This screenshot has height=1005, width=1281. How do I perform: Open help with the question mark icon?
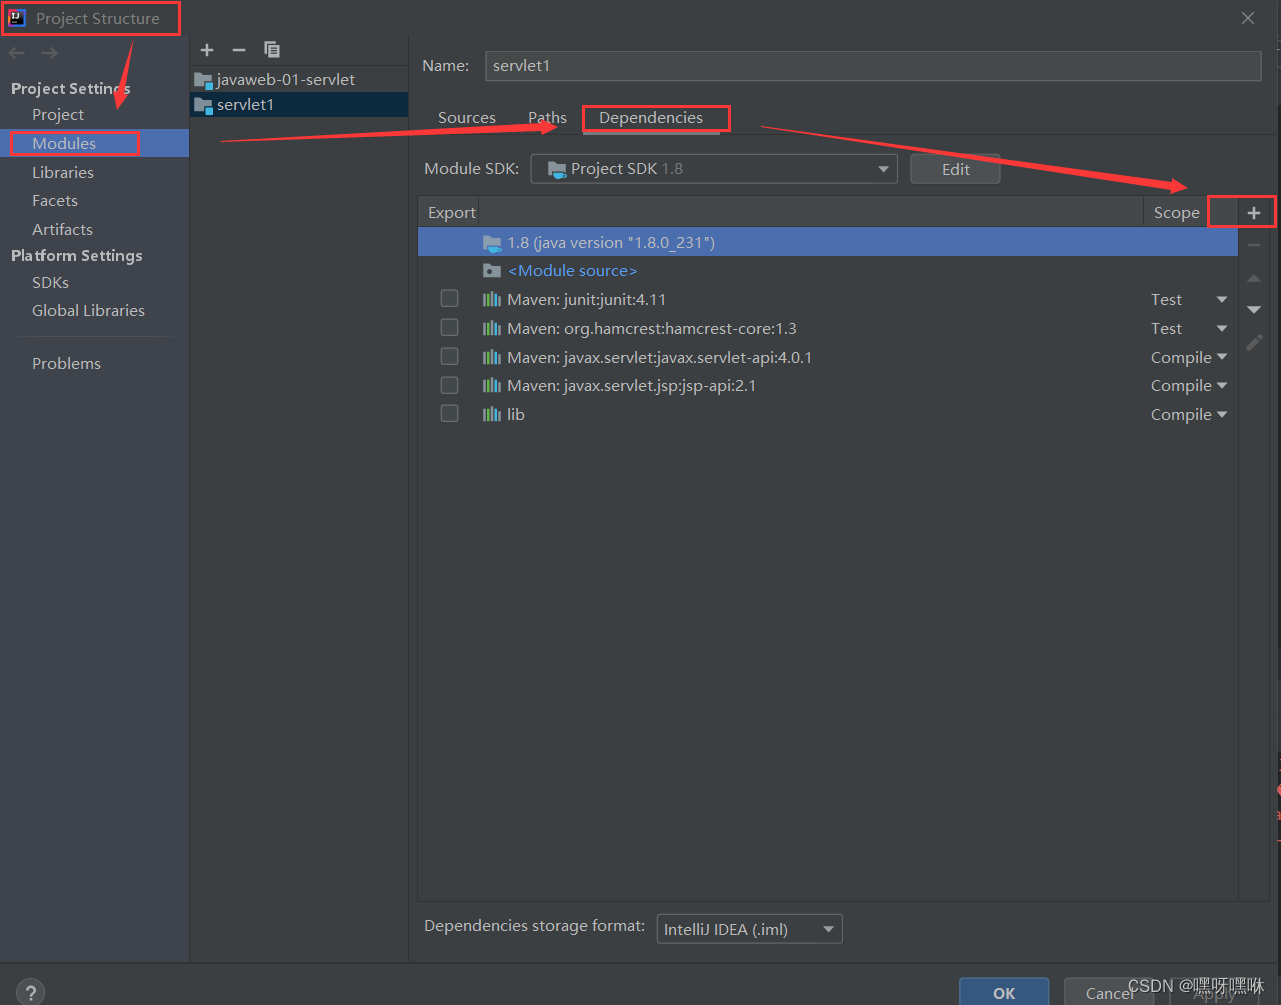30,991
